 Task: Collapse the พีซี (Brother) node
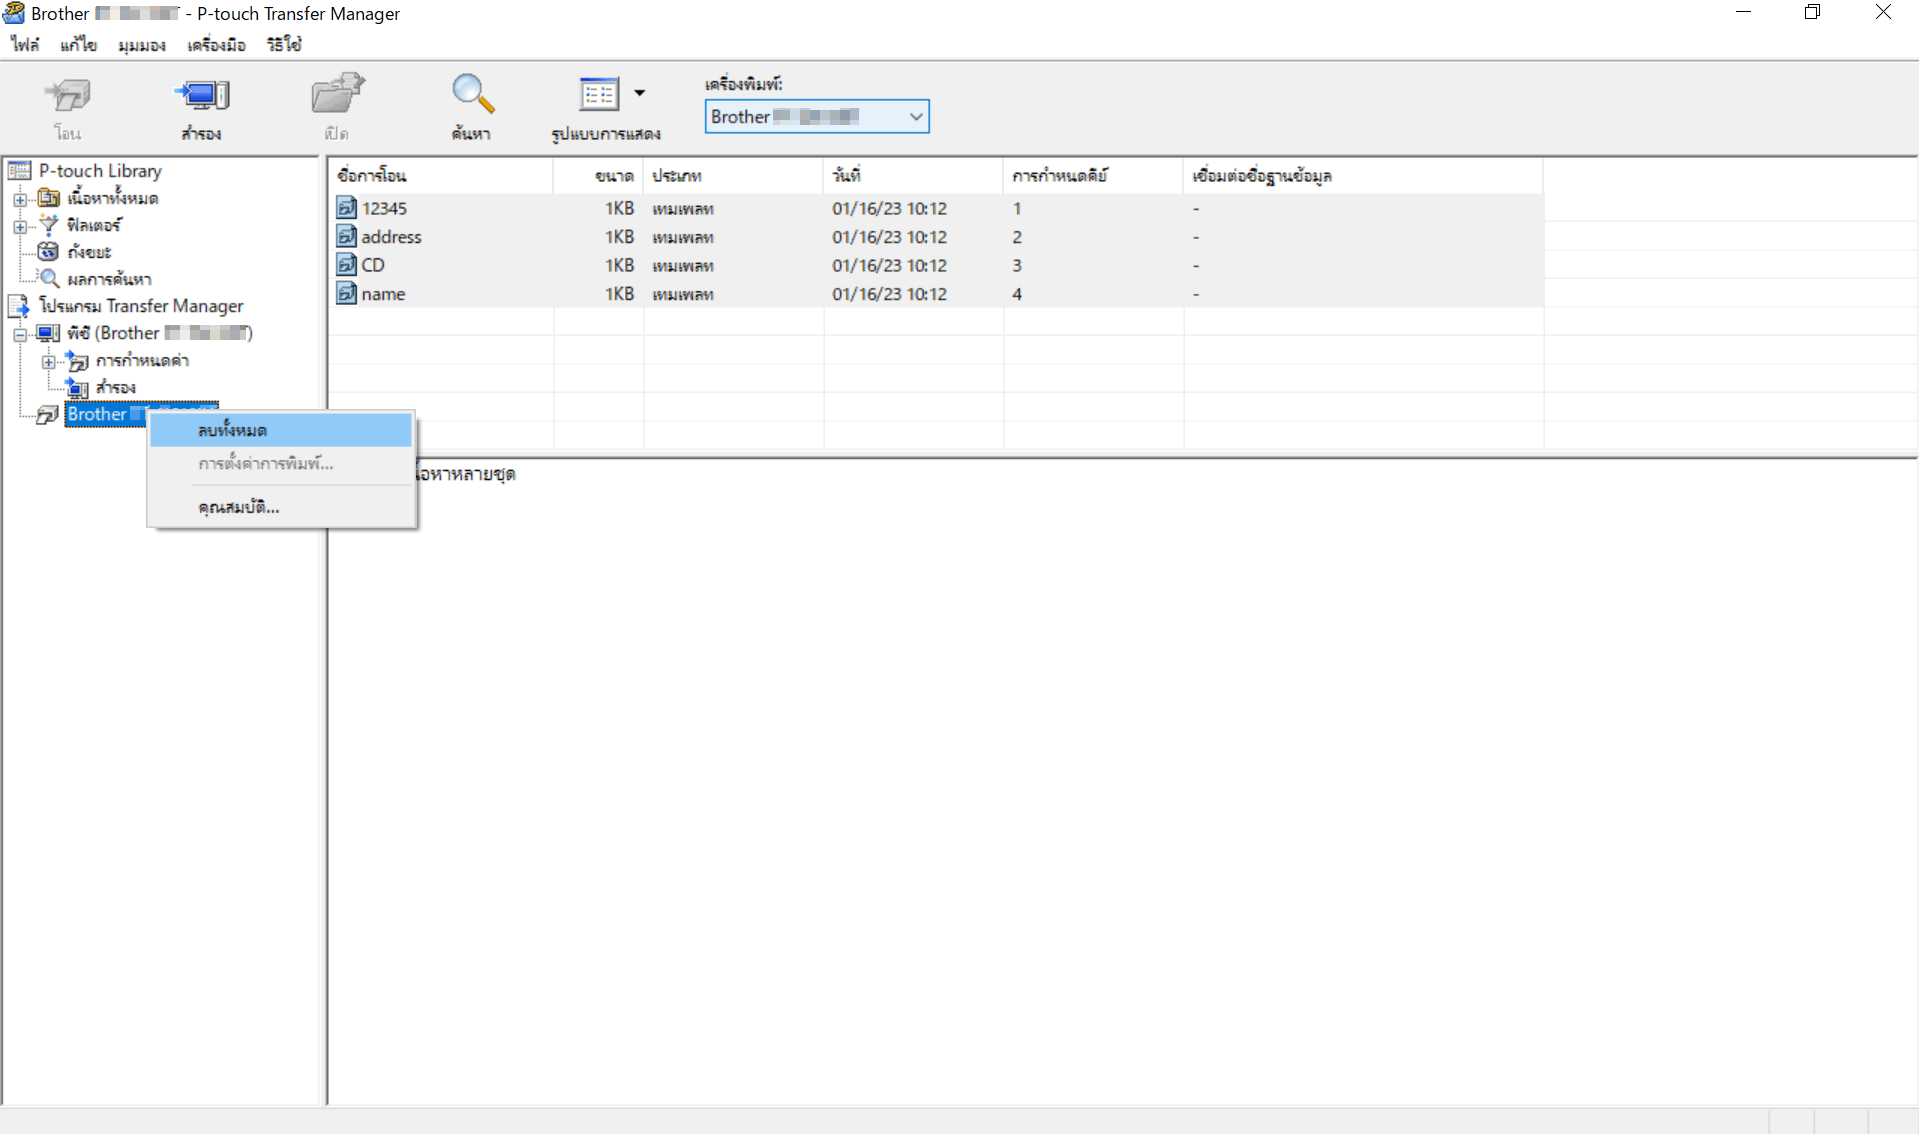(20, 334)
